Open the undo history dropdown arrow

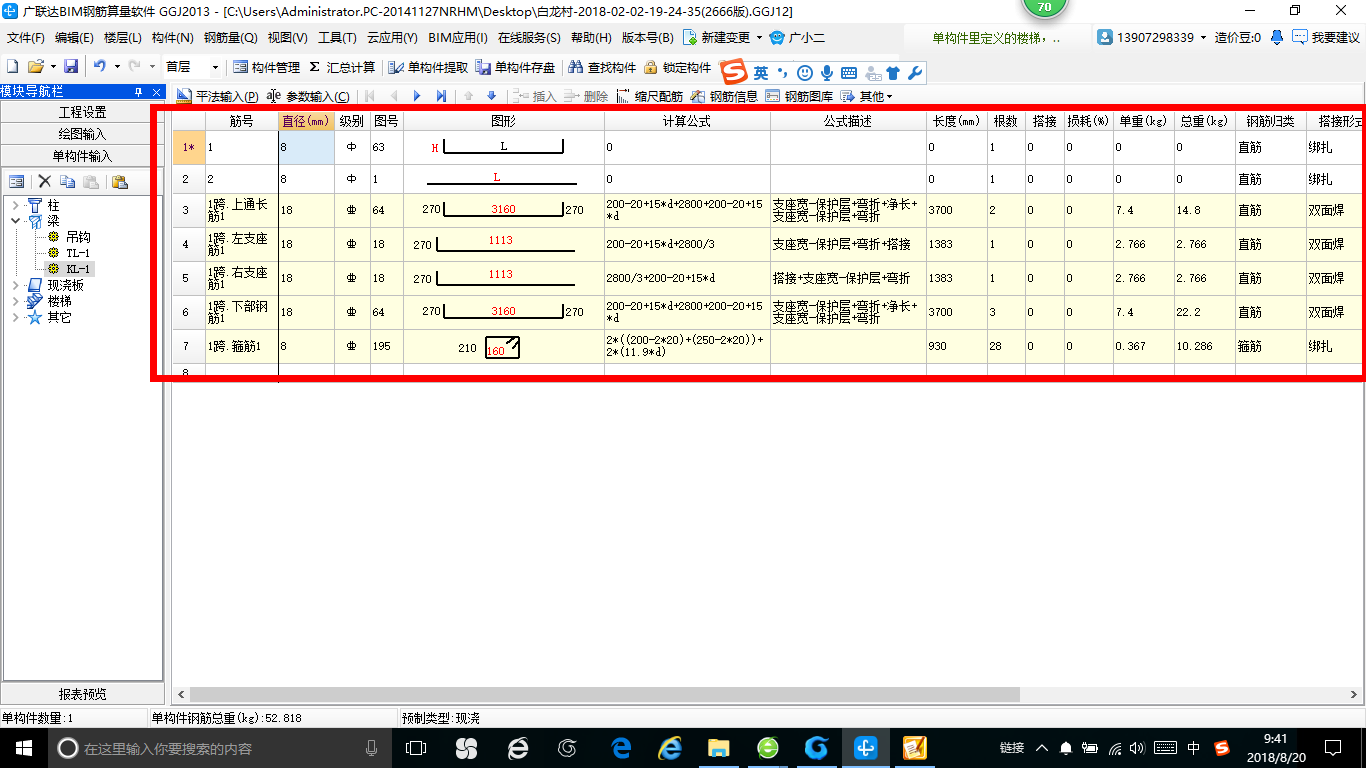point(117,67)
